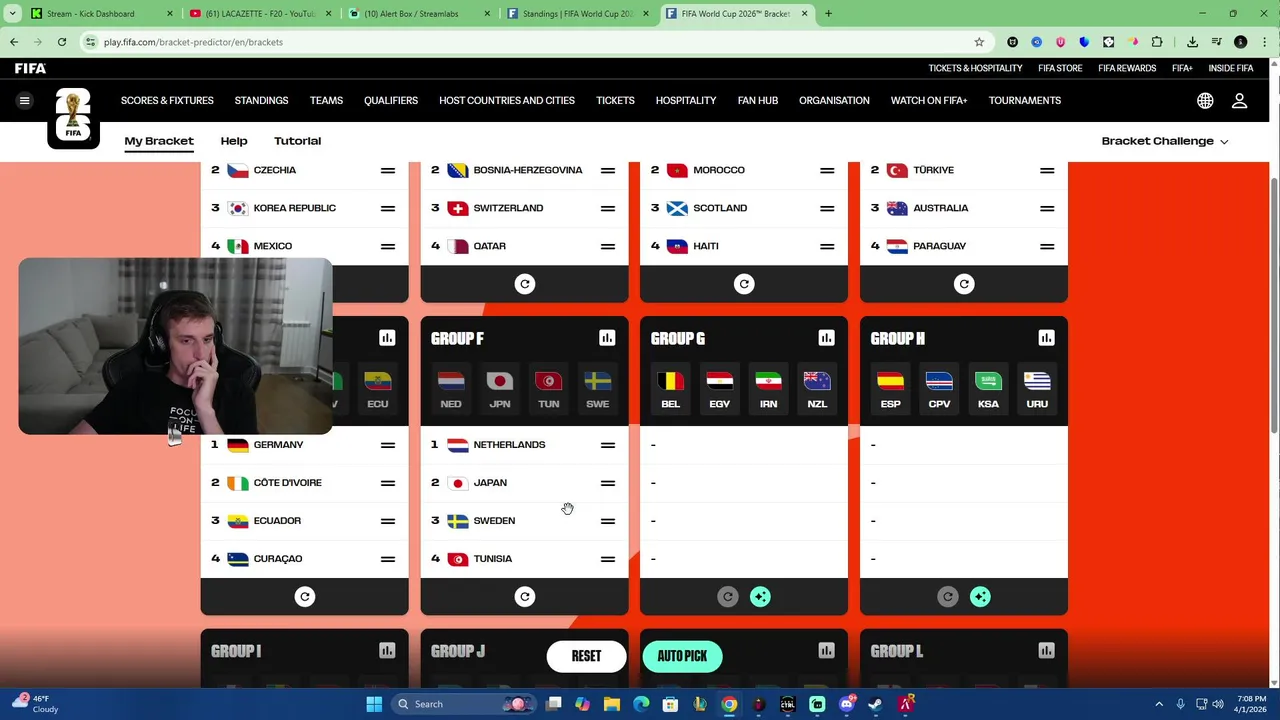This screenshot has height=720, width=1280.
Task: Select Japan JPN flag in Group F
Action: 500,389
